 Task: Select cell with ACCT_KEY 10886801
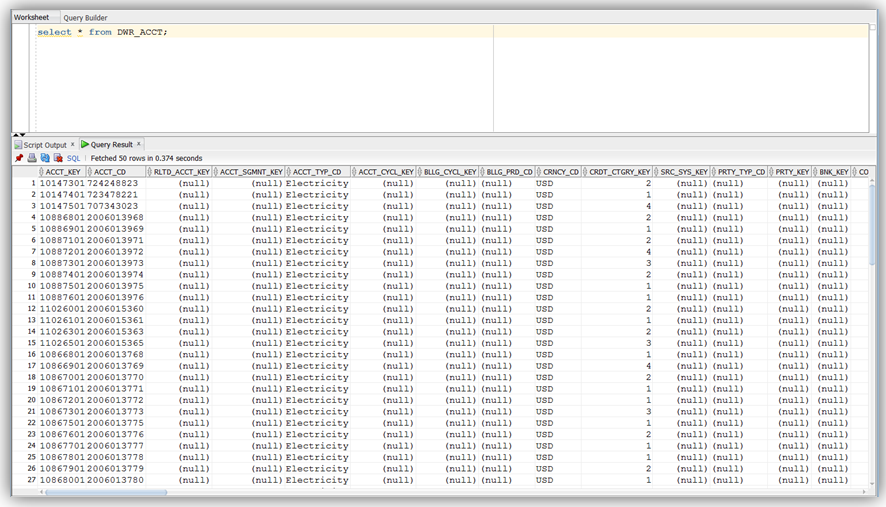pyautogui.click(x=62, y=218)
